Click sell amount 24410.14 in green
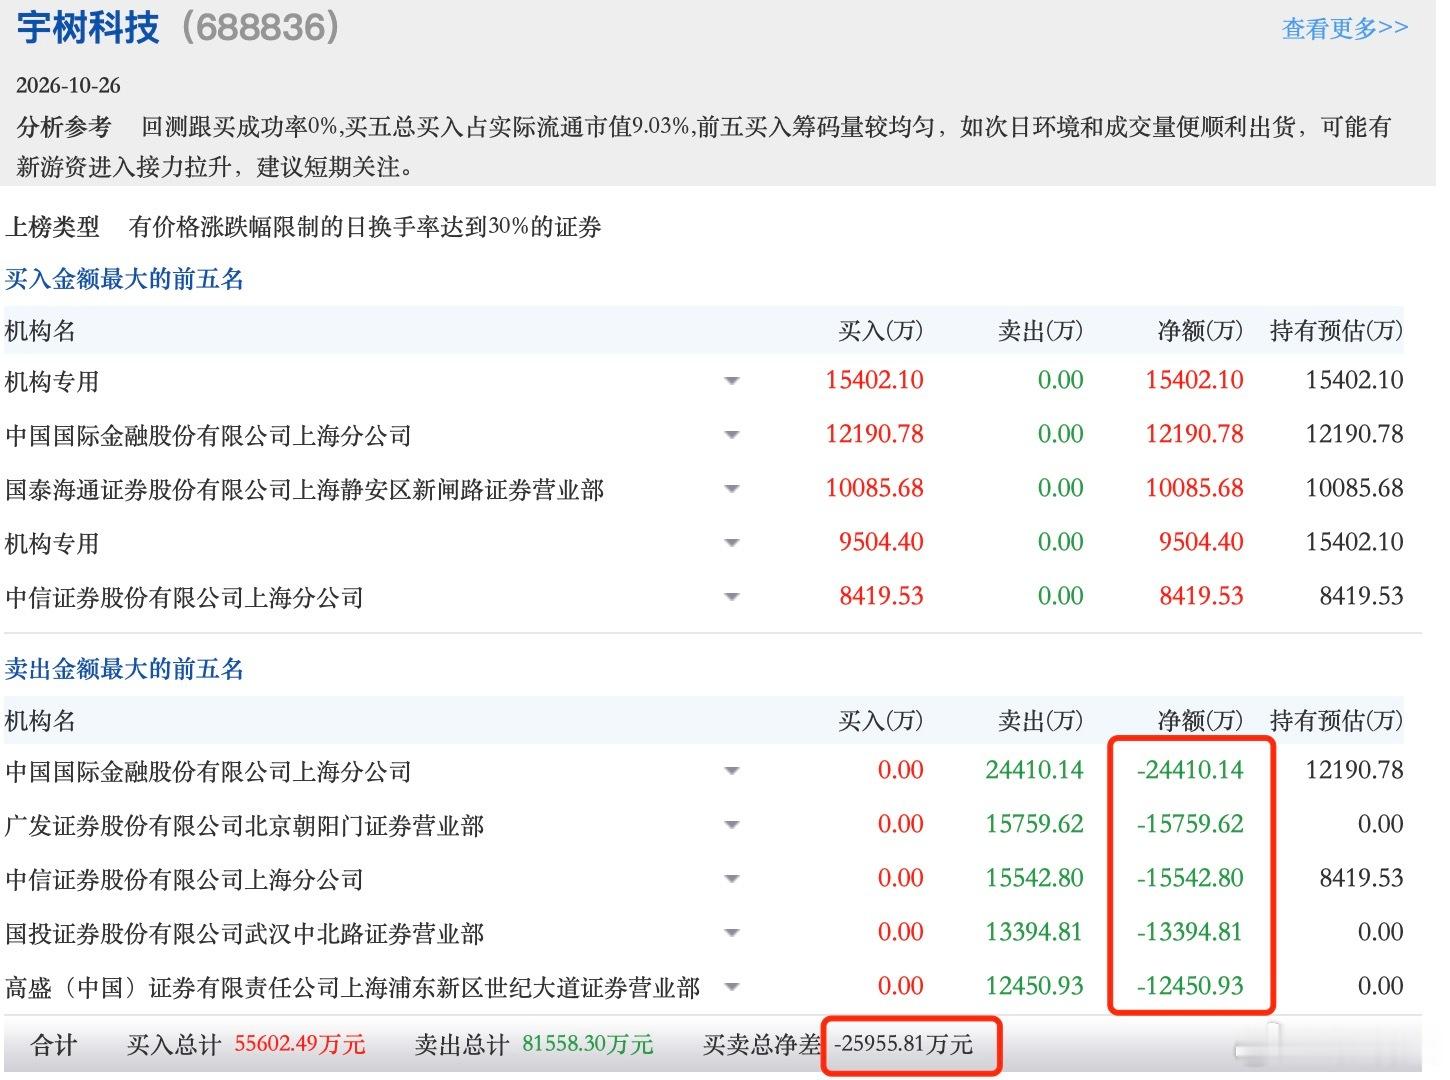The width and height of the screenshot is (1450, 1080). (x=1034, y=770)
